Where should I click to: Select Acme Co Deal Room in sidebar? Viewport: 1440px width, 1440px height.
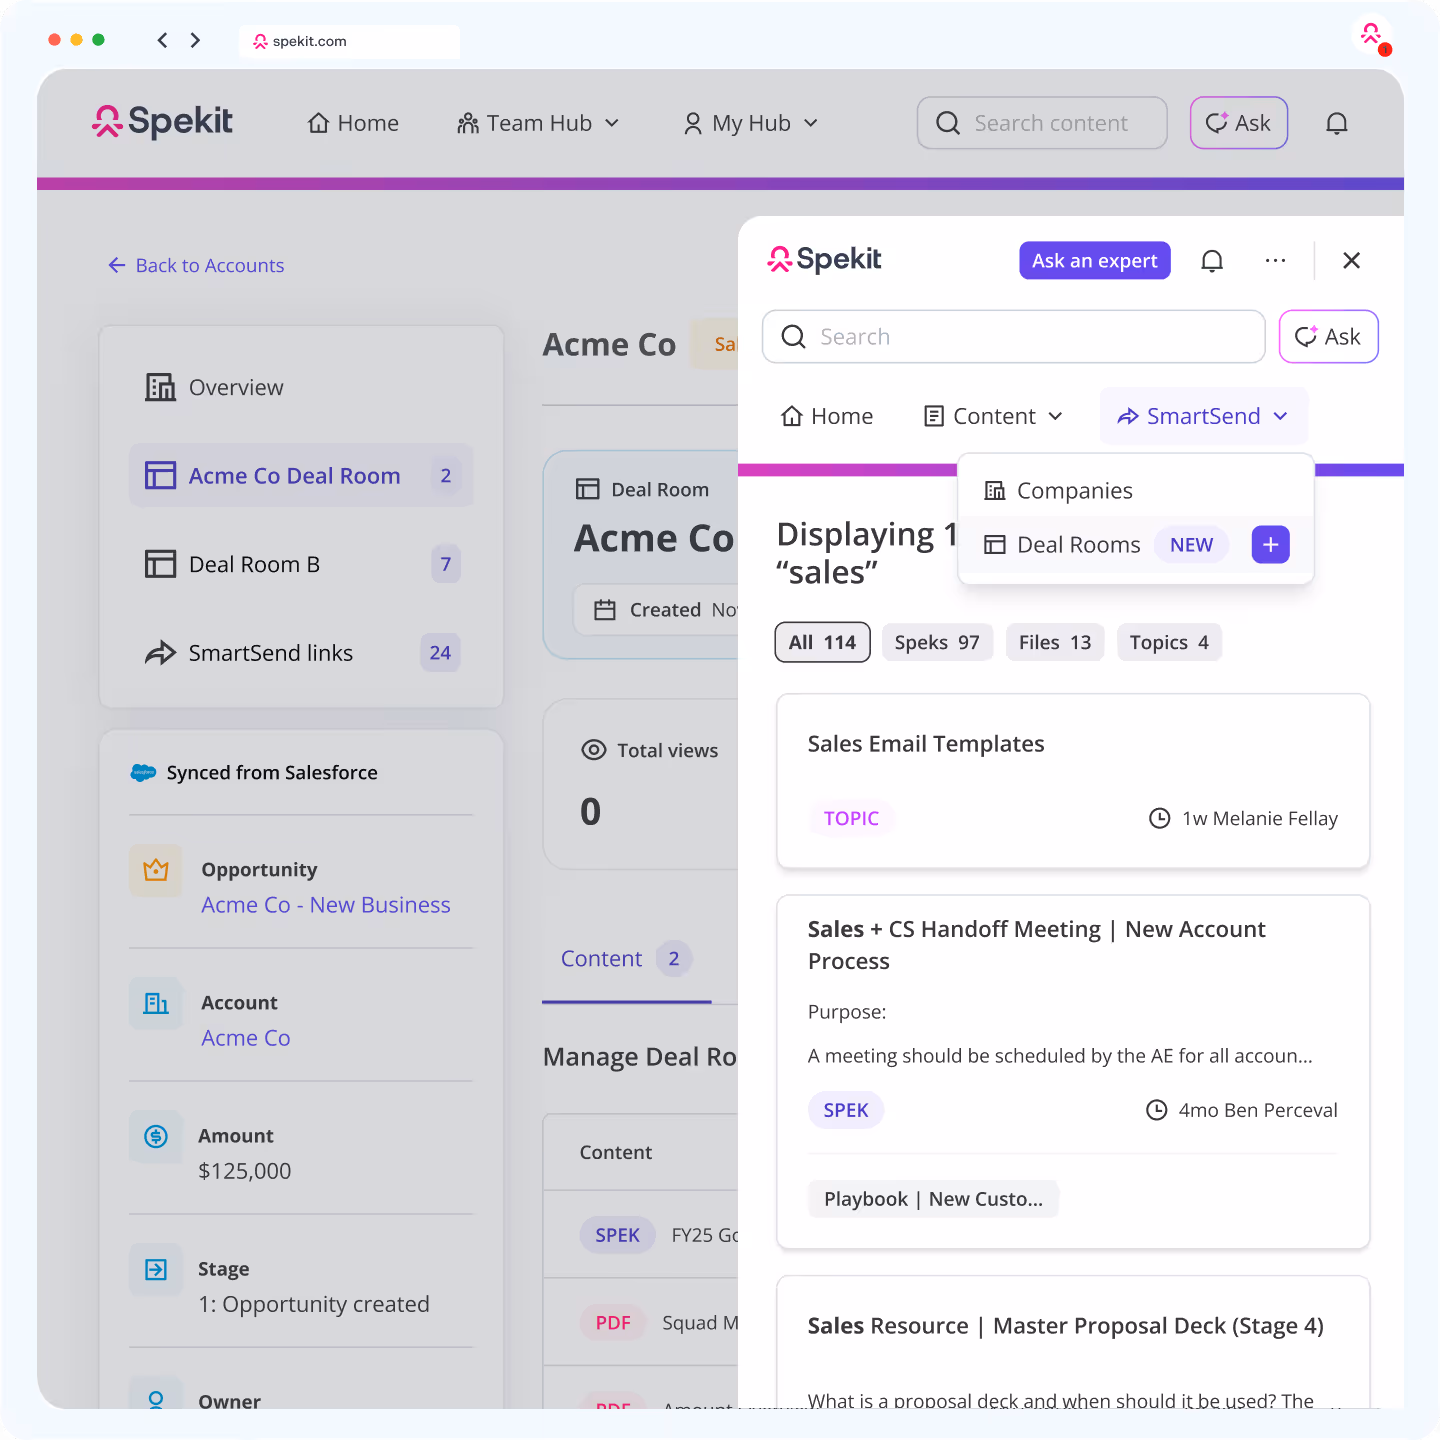[301, 475]
